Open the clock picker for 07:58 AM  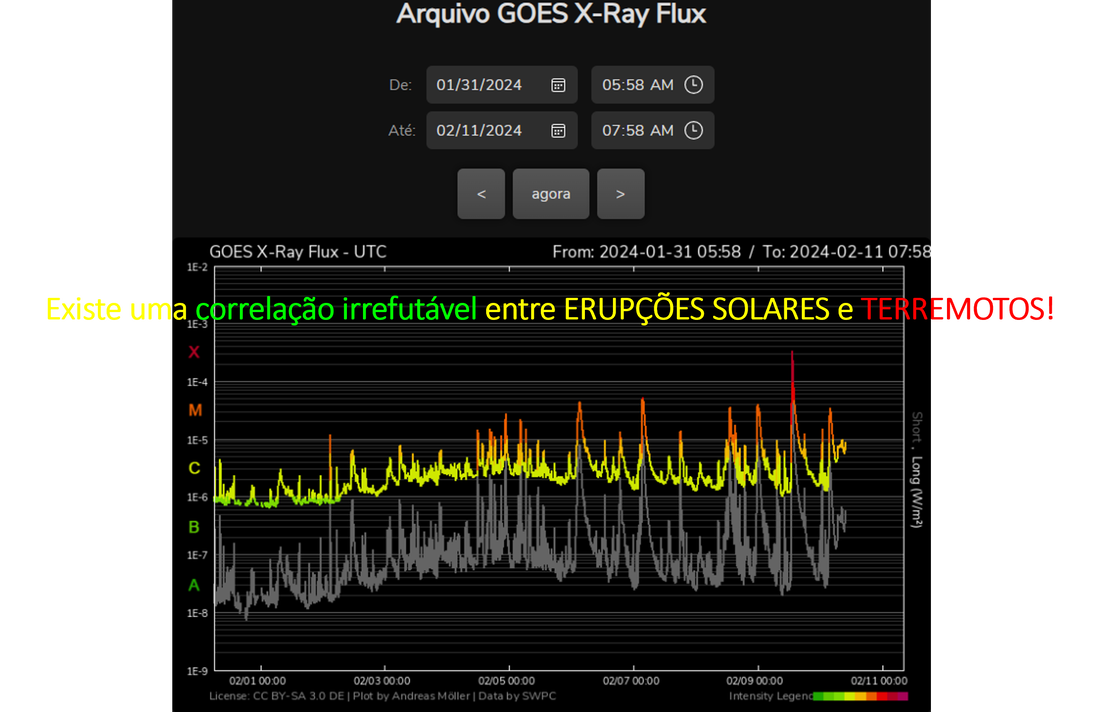point(693,130)
